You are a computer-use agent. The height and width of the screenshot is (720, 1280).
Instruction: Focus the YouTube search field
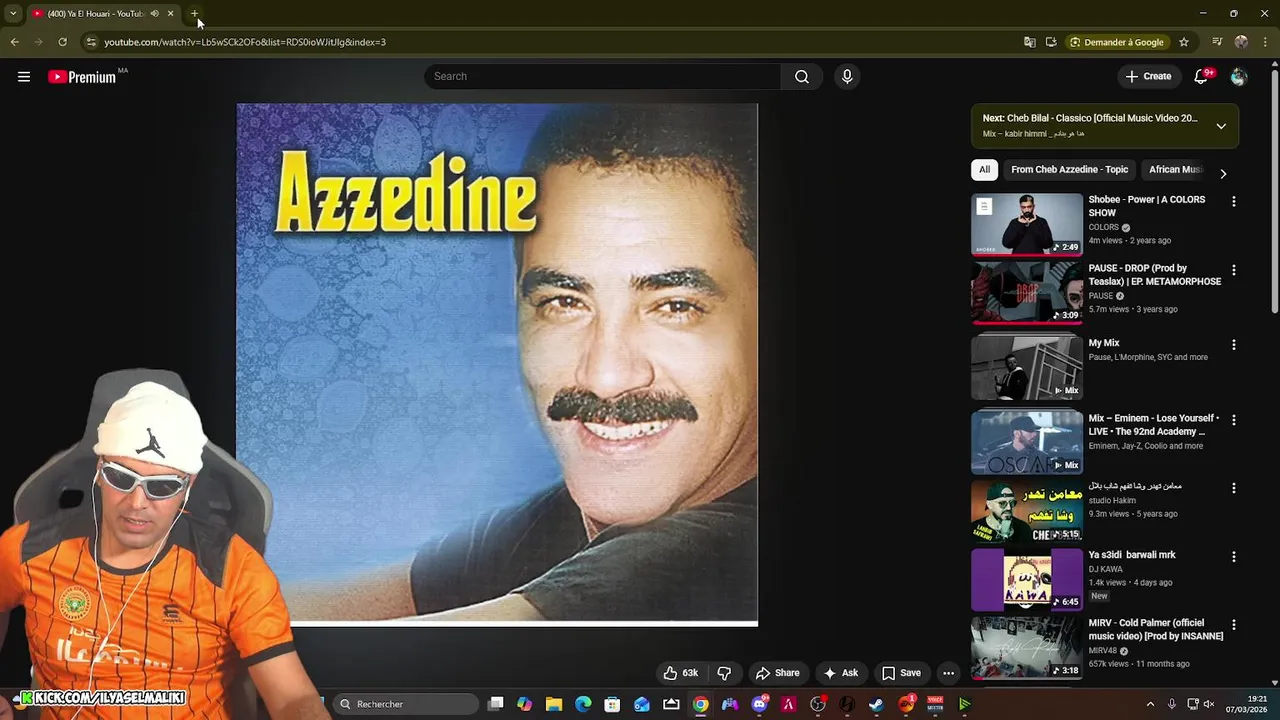click(603, 76)
